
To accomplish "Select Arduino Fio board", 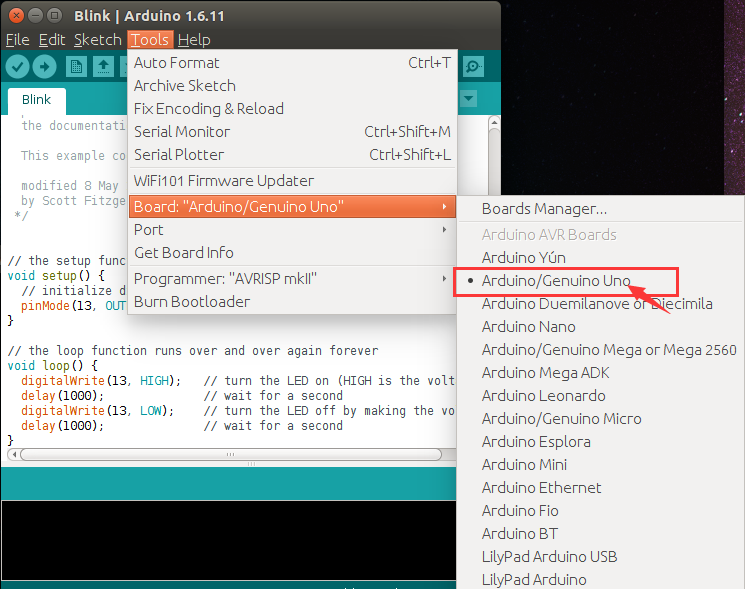I will (601, 511).
